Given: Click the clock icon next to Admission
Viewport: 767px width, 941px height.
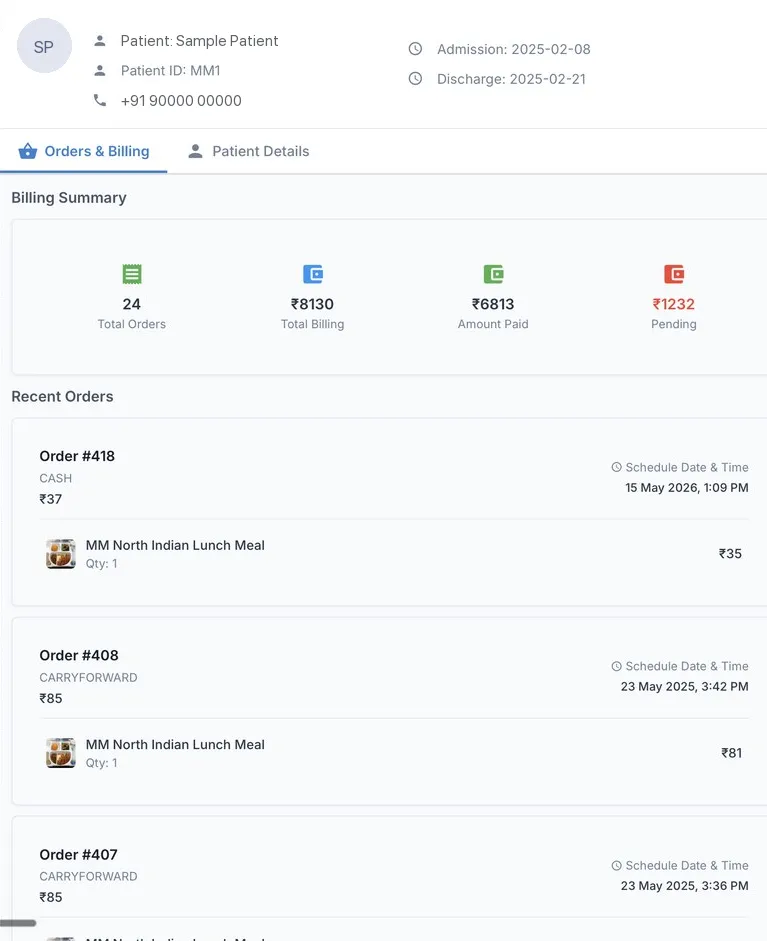Looking at the screenshot, I should (415, 49).
